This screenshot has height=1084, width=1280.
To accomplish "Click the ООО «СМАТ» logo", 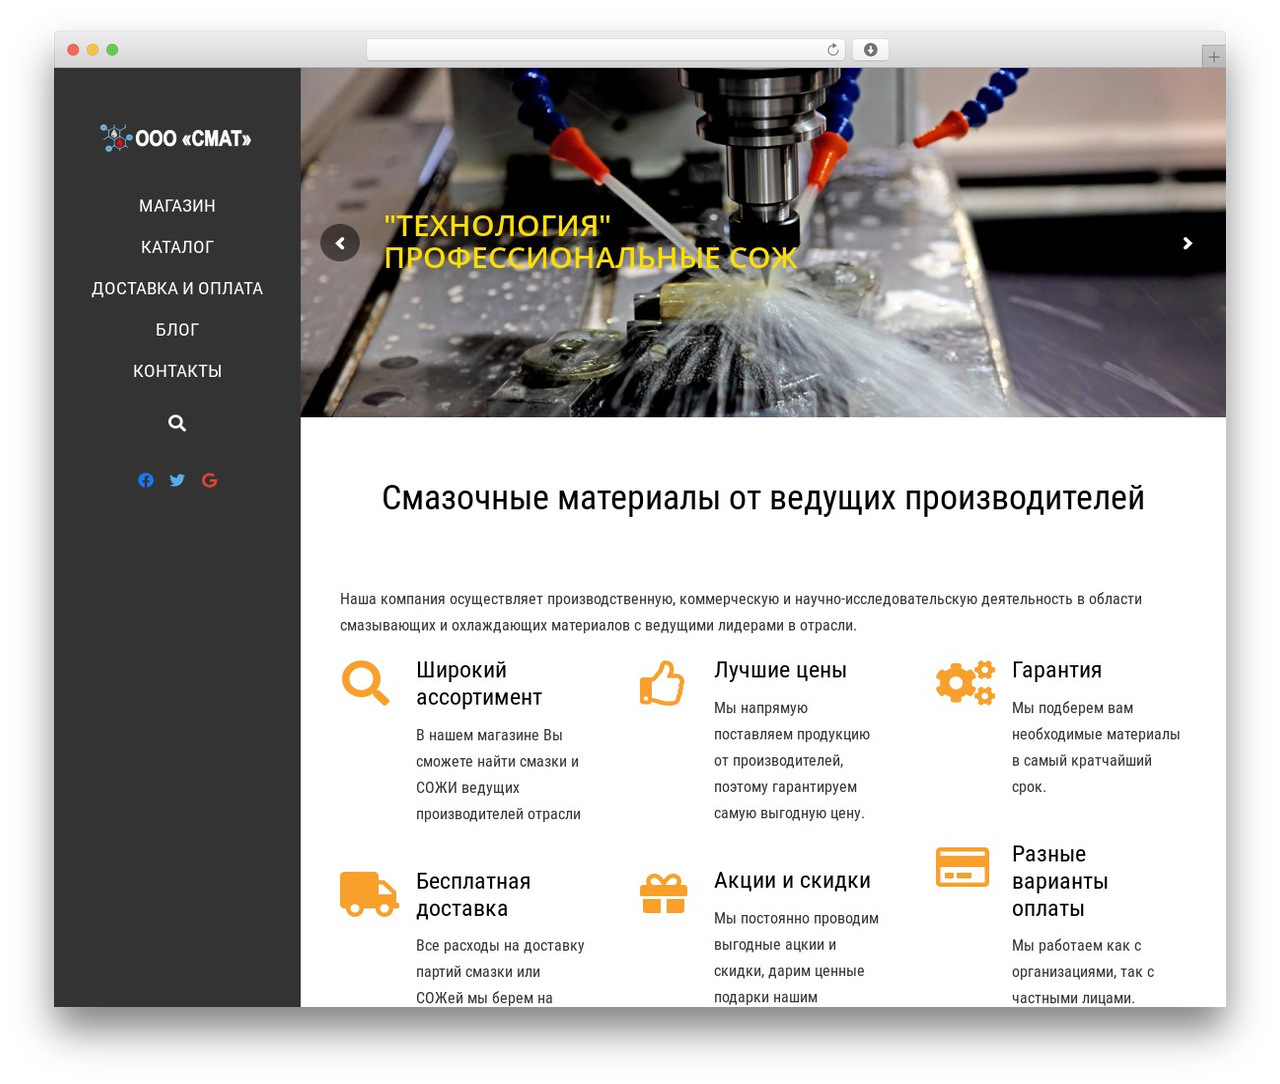I will [x=176, y=138].
